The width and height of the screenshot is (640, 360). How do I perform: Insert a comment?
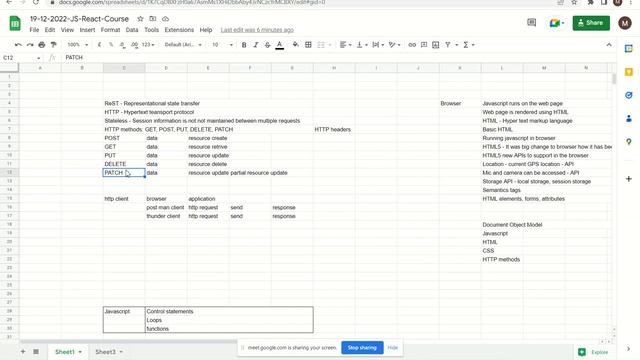click(x=424, y=45)
